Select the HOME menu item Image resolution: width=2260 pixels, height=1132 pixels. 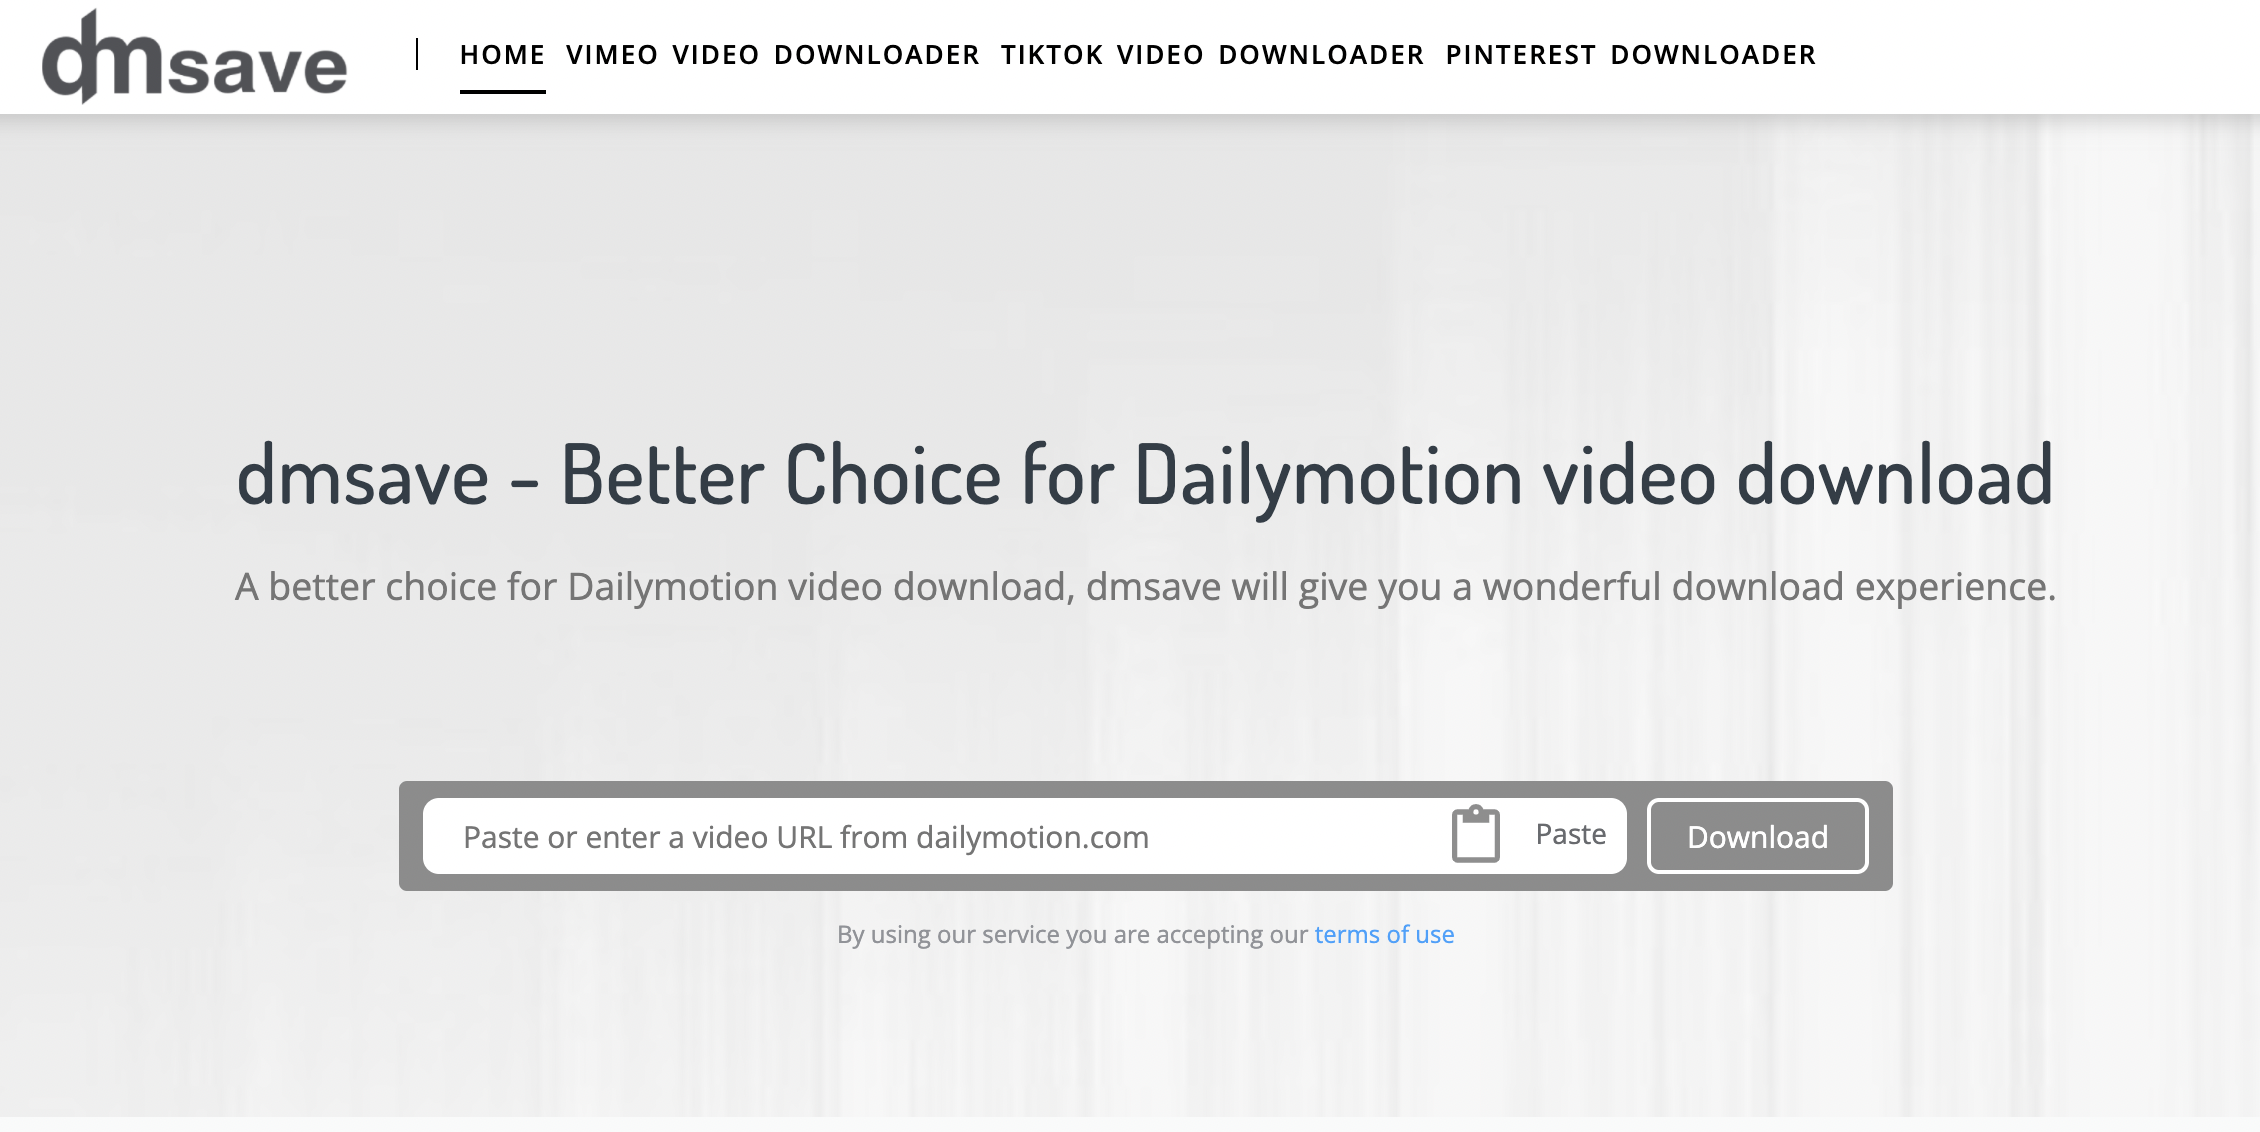point(502,55)
